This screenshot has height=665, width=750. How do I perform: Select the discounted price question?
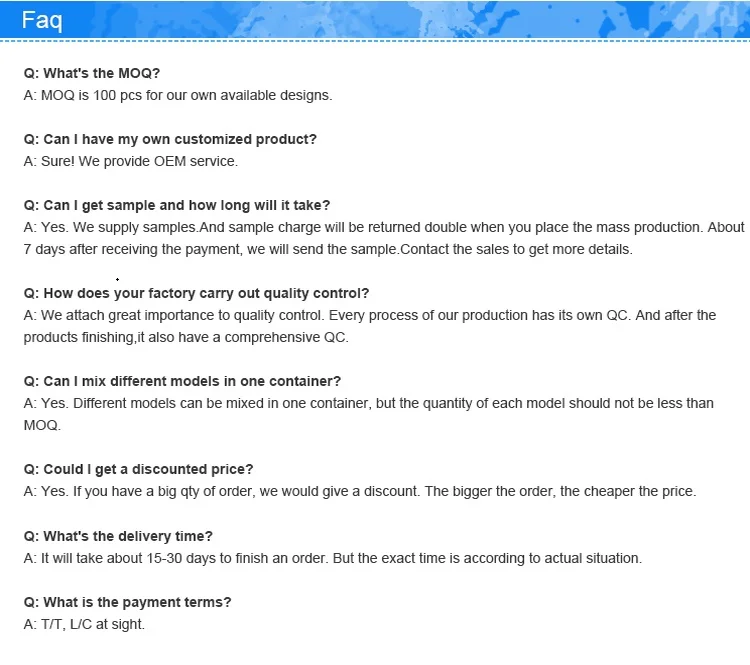click(x=138, y=469)
